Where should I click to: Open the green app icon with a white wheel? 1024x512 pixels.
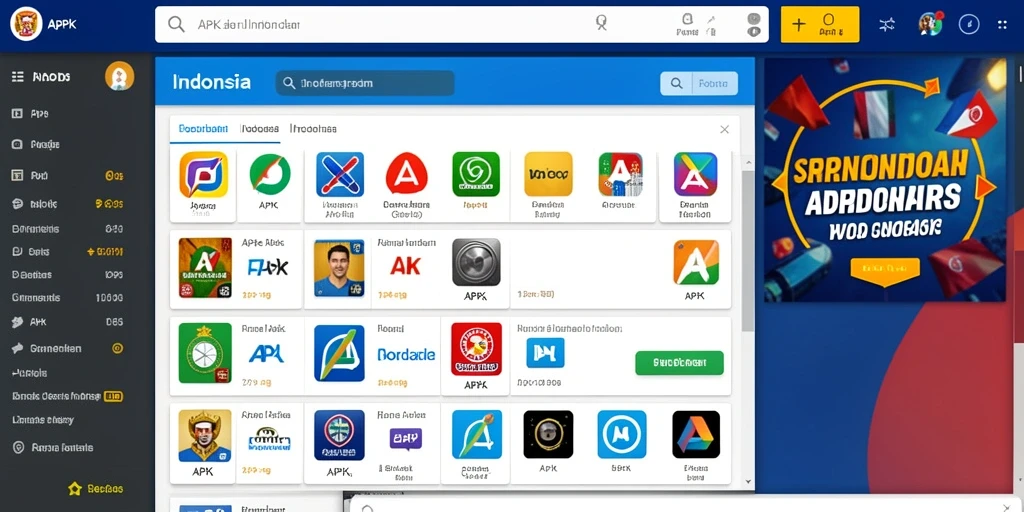point(205,353)
